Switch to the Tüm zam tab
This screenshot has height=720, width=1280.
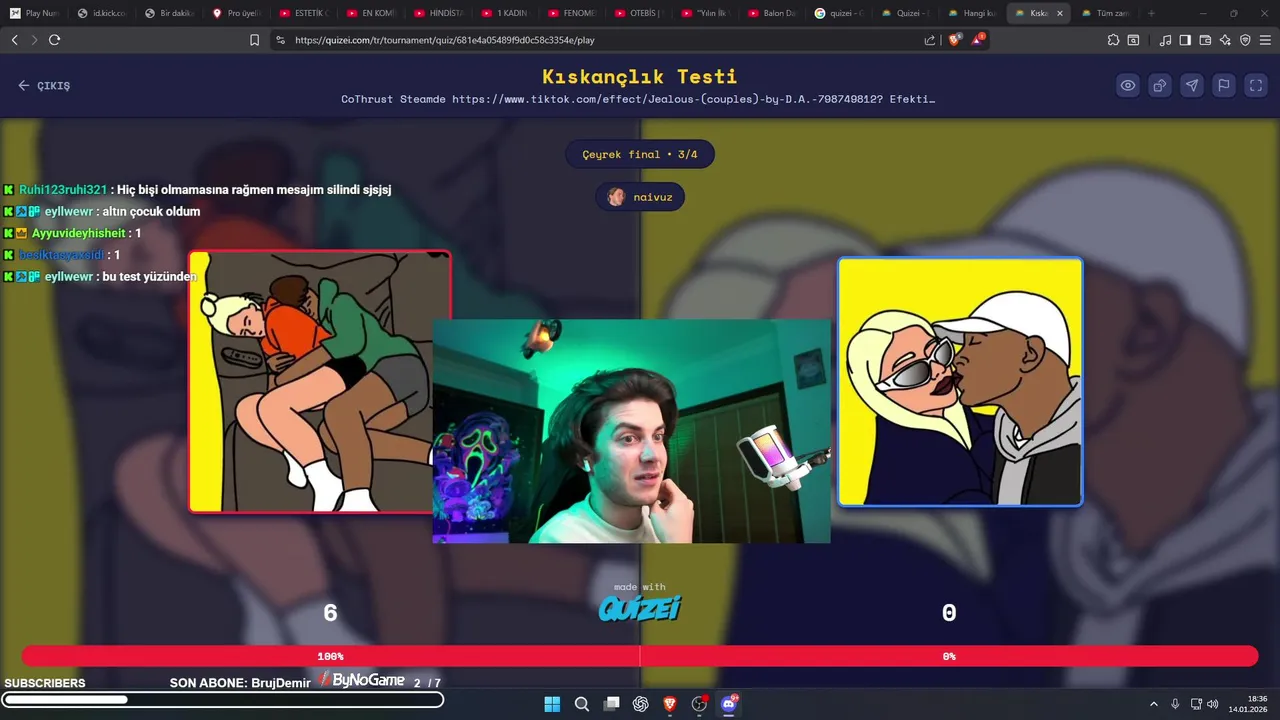[x=1104, y=13]
